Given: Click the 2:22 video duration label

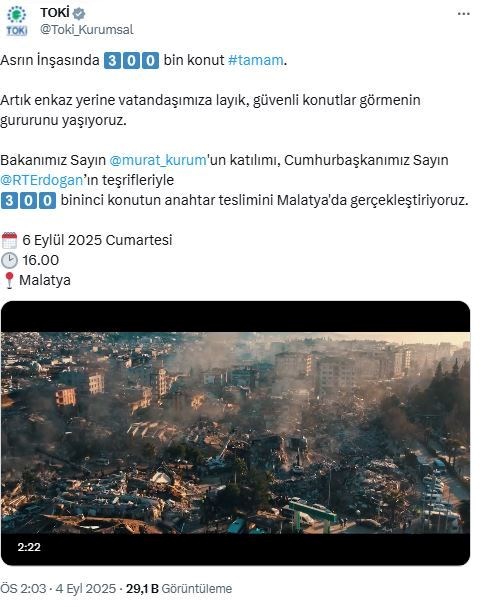Looking at the screenshot, I should [x=29, y=547].
